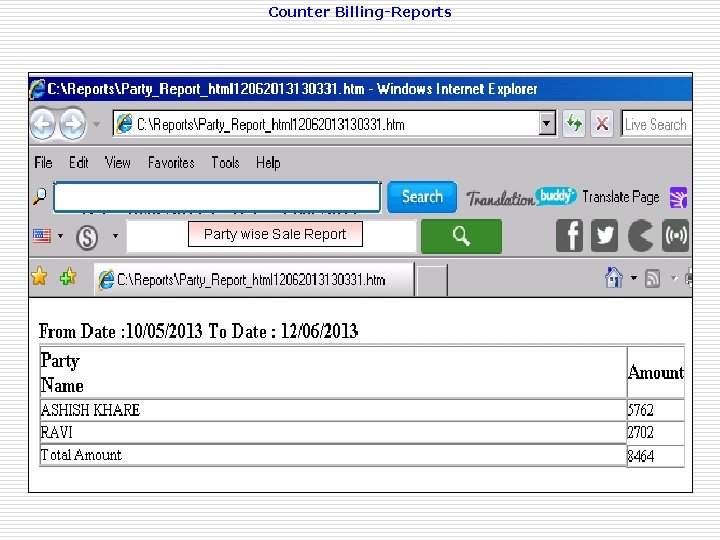Click the Party Name column header
This screenshot has width=720, height=540.
pyautogui.click(x=333, y=372)
